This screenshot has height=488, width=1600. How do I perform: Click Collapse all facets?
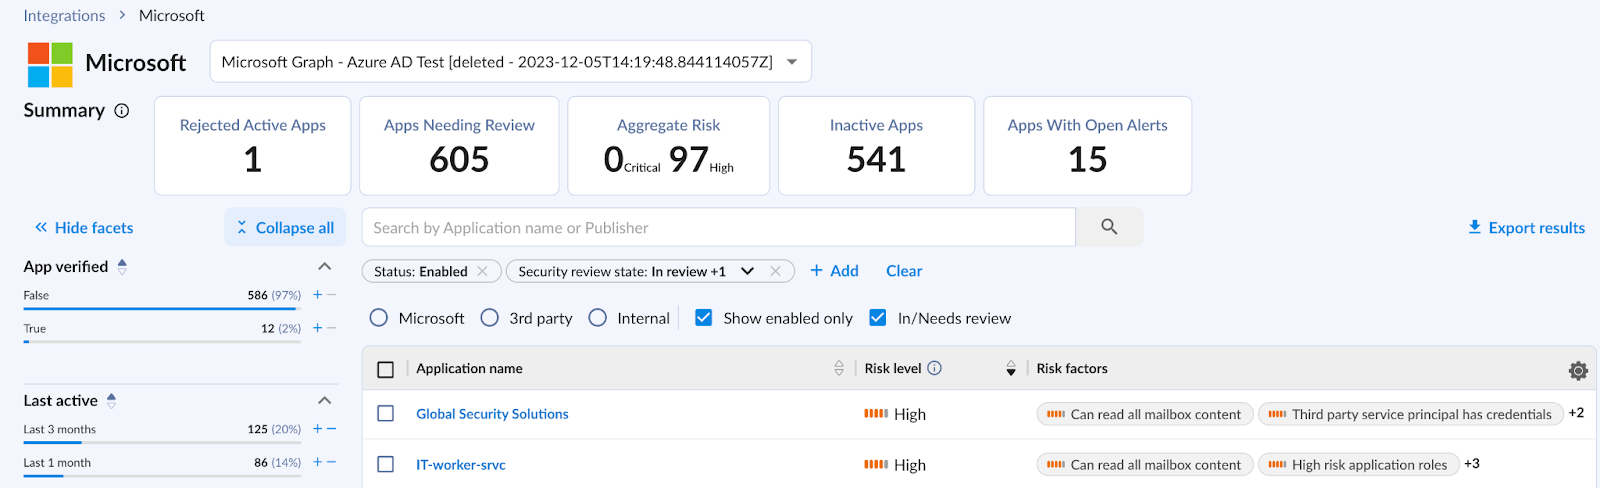(285, 227)
